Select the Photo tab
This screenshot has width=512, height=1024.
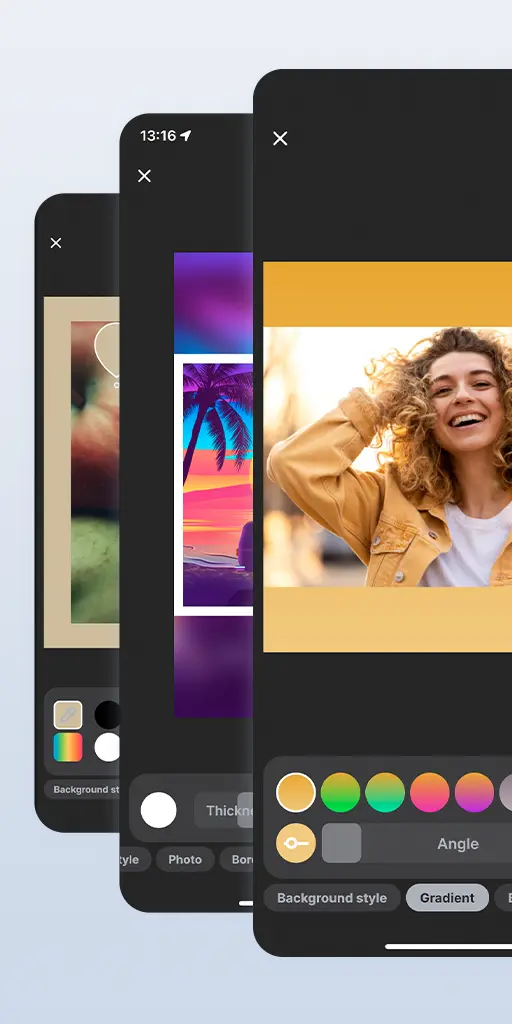(x=185, y=859)
